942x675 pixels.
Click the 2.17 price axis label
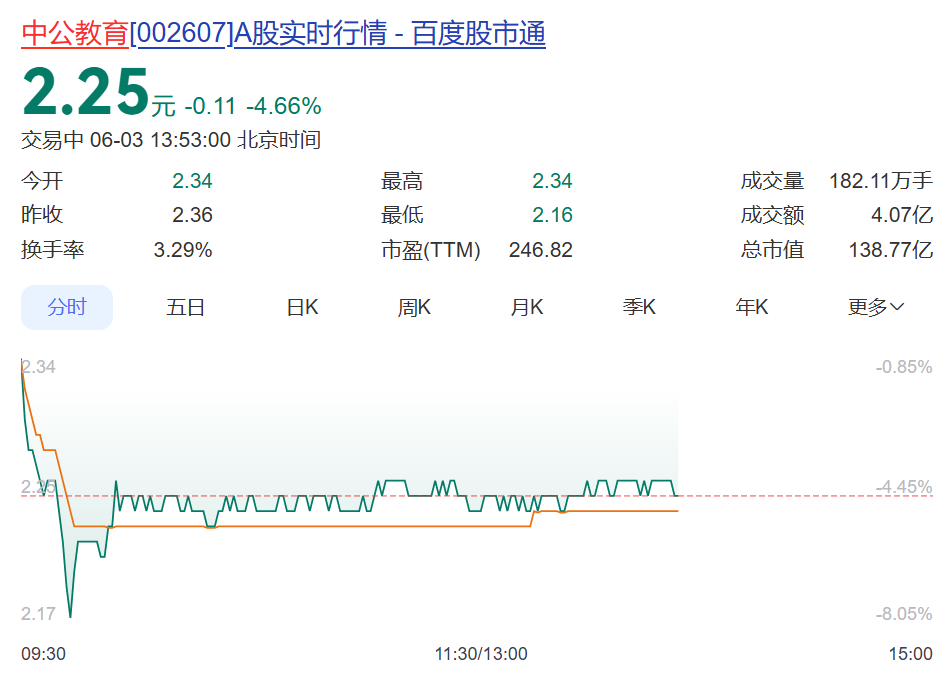coord(38,614)
